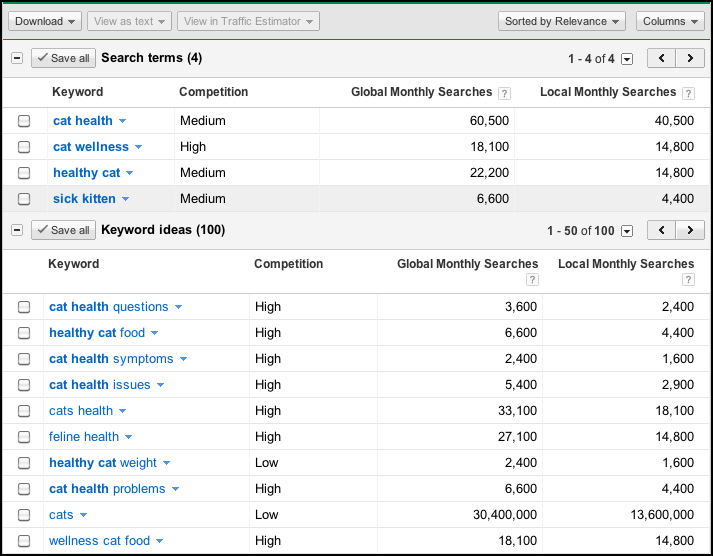
Task: Open the healthy cat keyword link
Action: click(x=86, y=173)
